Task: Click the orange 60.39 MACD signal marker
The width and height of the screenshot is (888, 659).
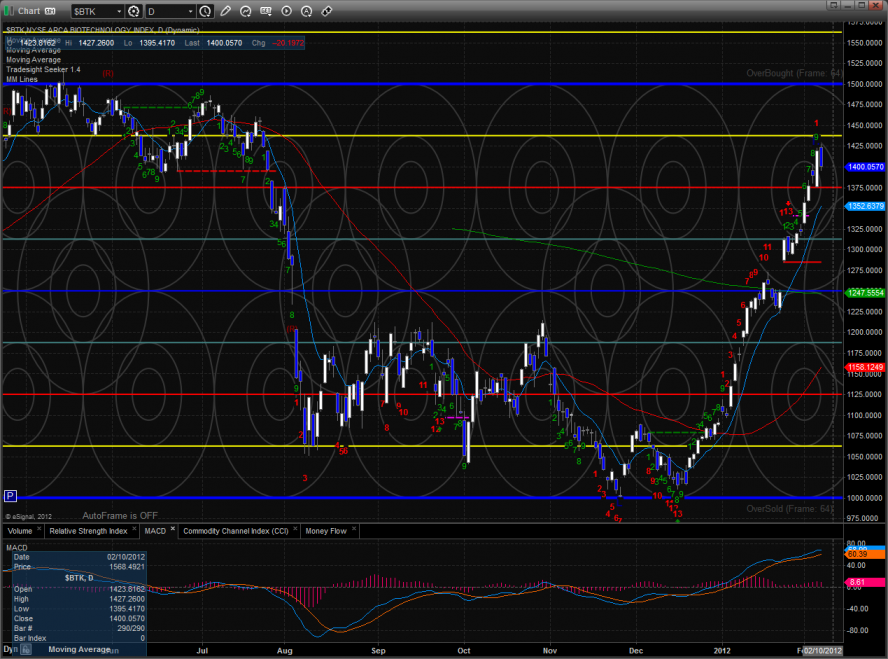Action: click(865, 554)
